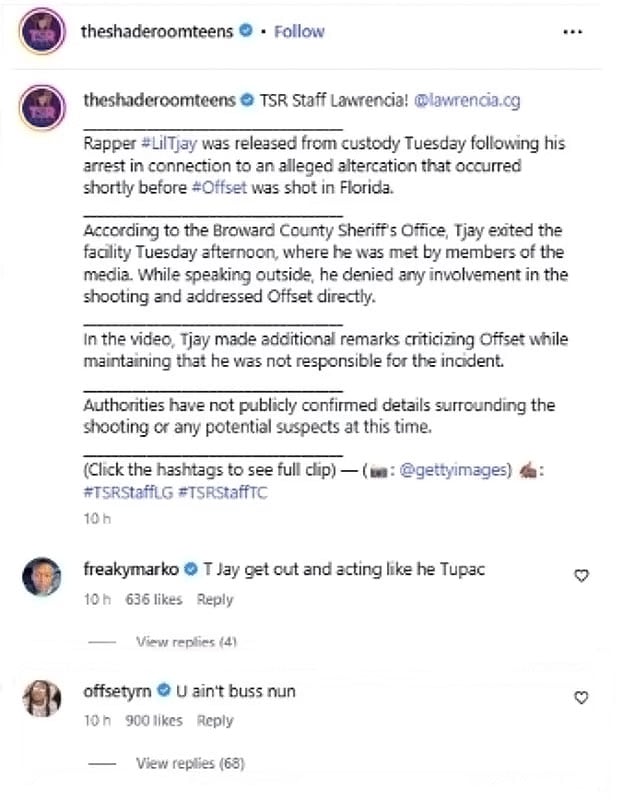This screenshot has height=800, width=634.
Task: Open the post options menu via three dots
Action: (573, 31)
